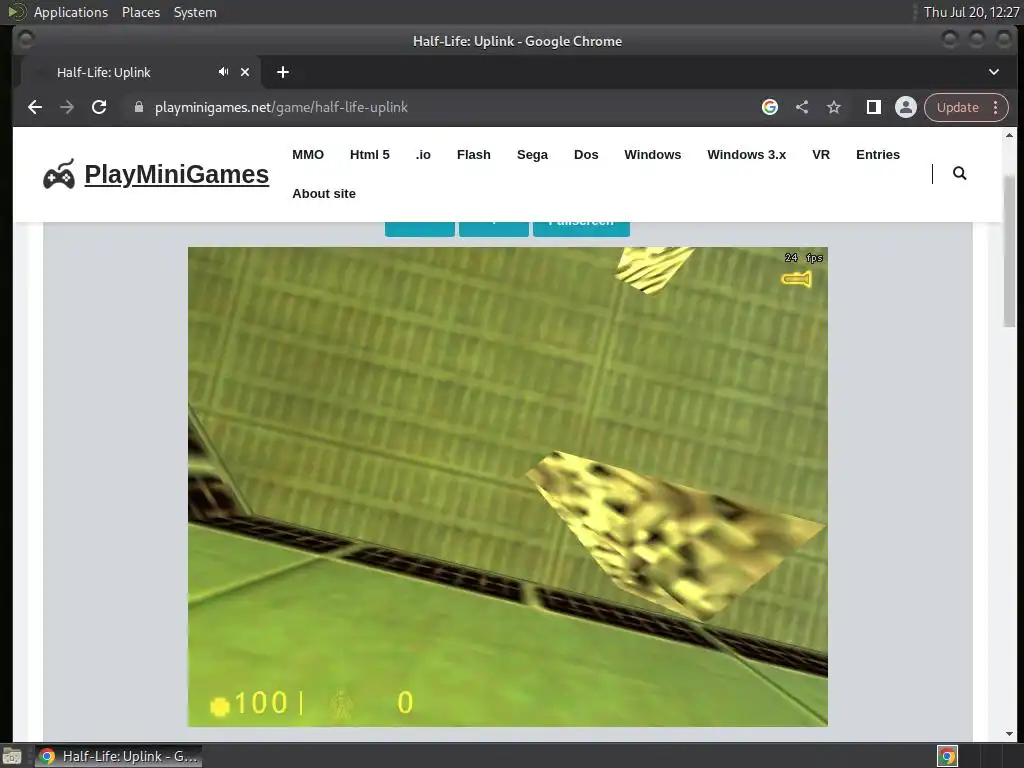Click the PlayMiniGames title link
Image resolution: width=1024 pixels, height=768 pixels.
click(x=176, y=174)
